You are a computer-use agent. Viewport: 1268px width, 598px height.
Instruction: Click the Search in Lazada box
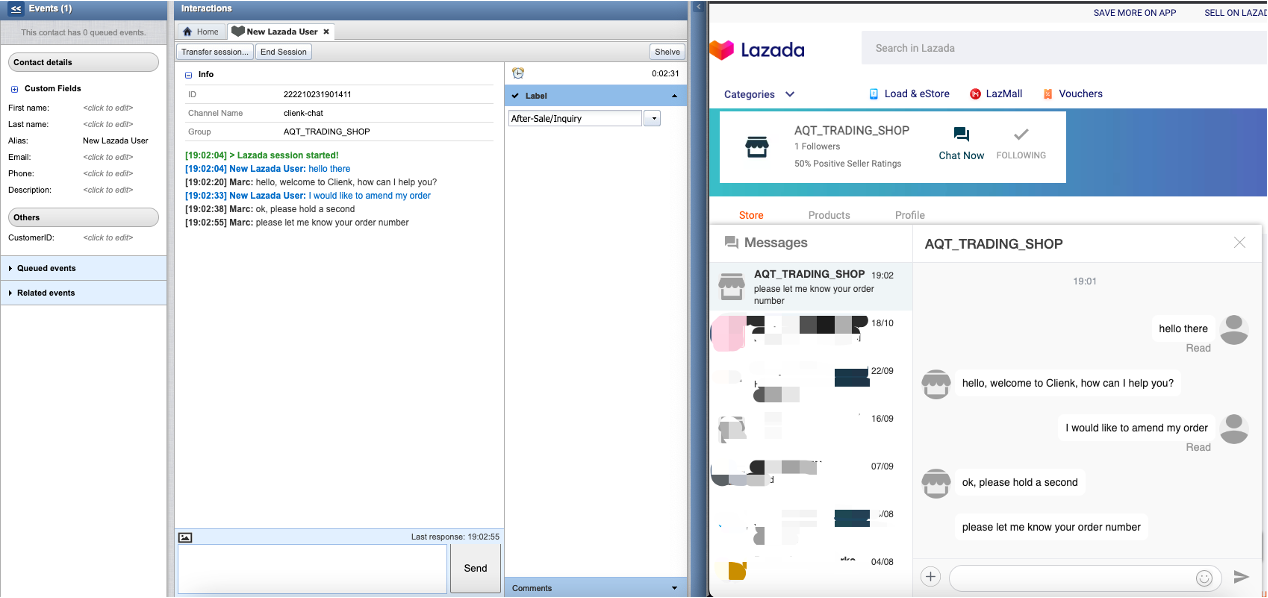coord(1064,48)
